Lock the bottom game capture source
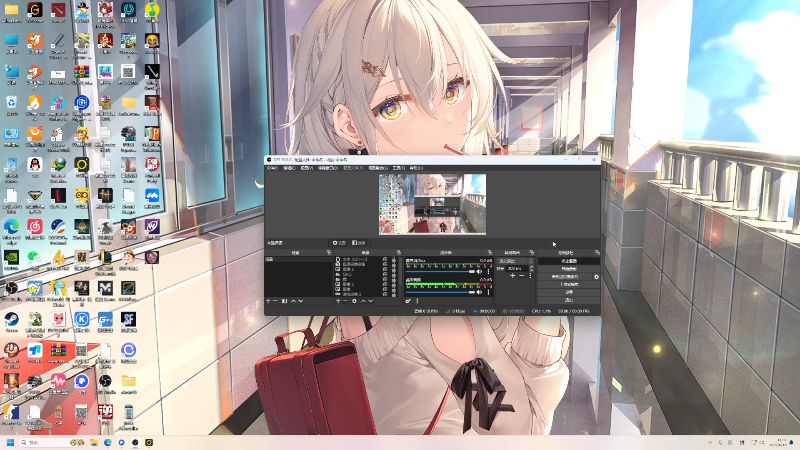The image size is (800, 450). [x=394, y=294]
